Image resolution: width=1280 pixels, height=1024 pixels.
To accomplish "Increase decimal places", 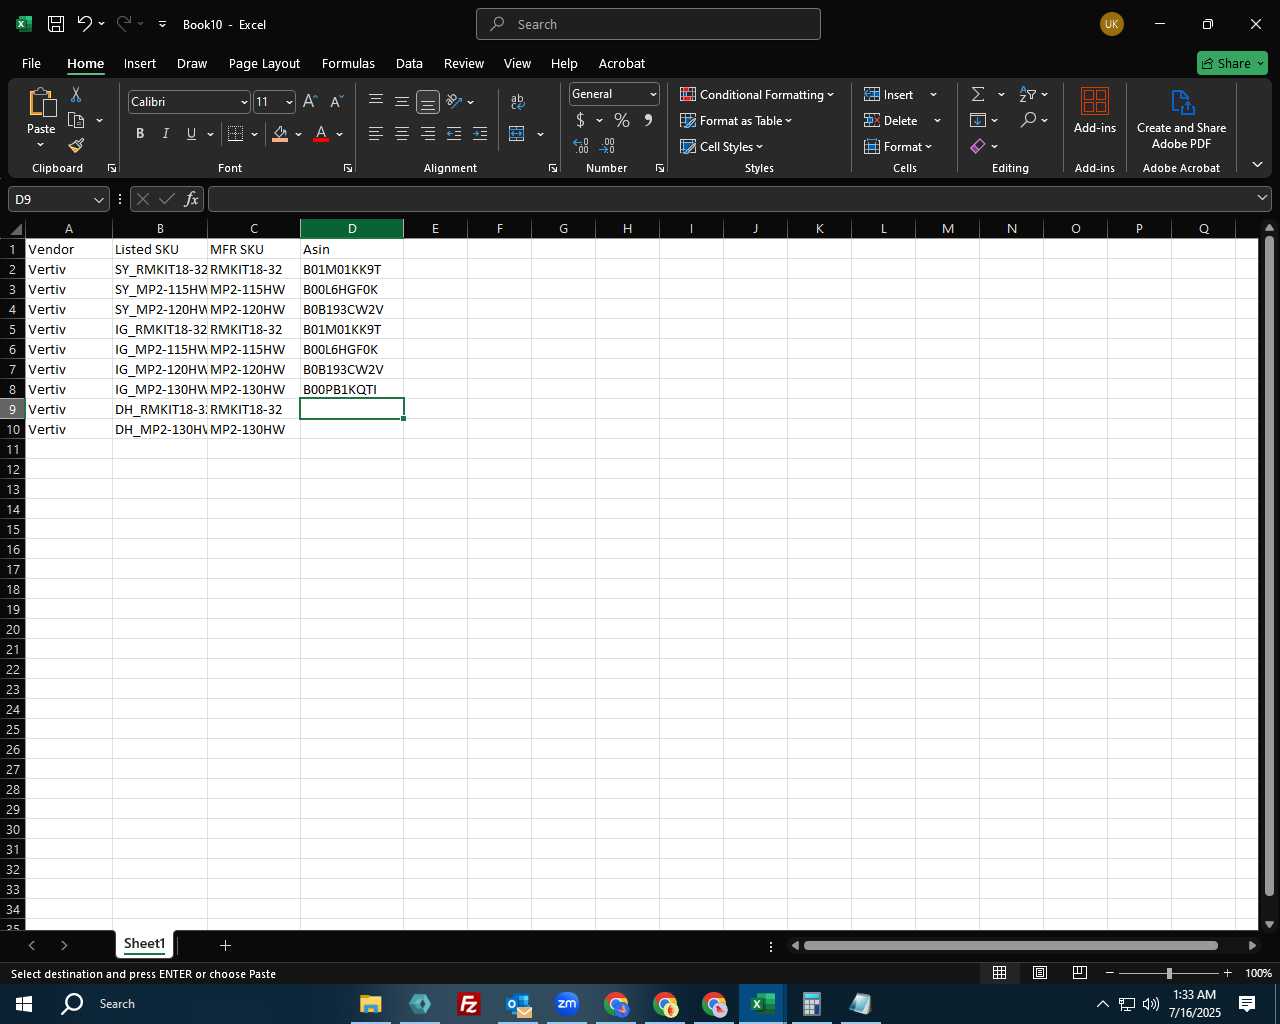I will tap(581, 146).
